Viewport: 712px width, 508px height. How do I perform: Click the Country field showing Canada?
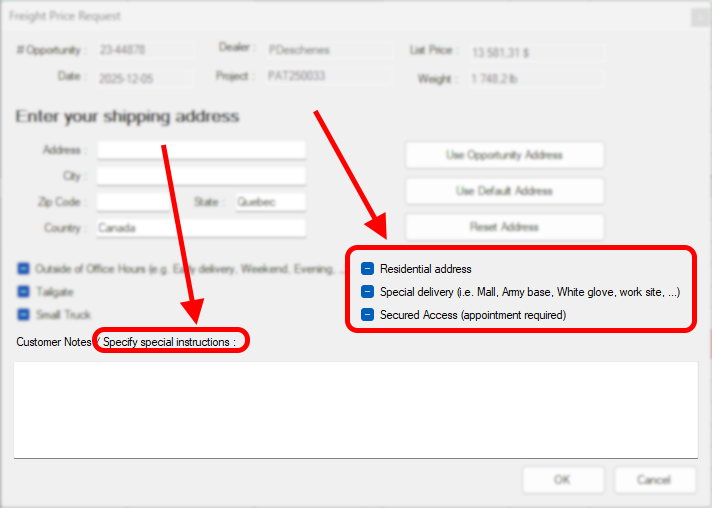pyautogui.click(x=200, y=228)
